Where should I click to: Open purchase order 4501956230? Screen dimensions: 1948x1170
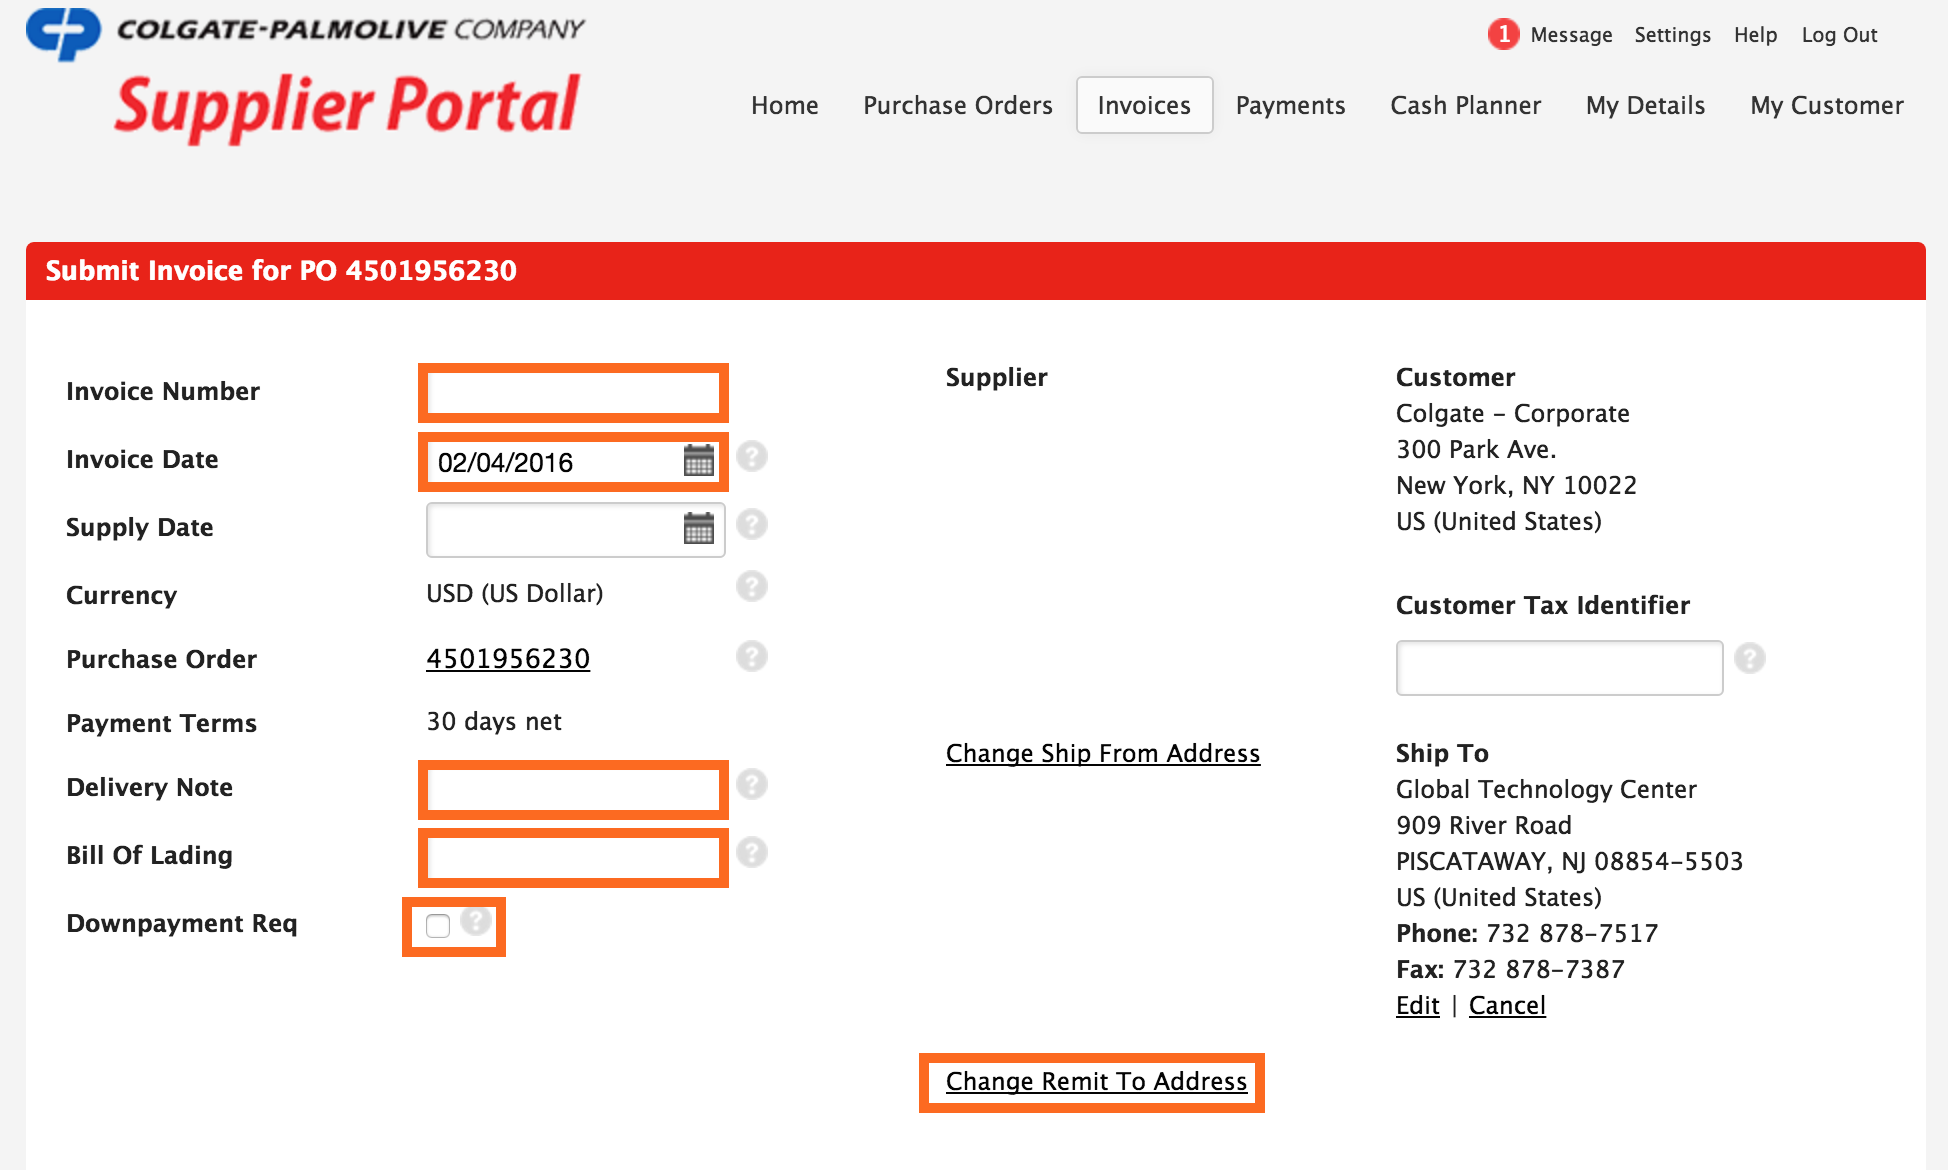[x=507, y=658]
